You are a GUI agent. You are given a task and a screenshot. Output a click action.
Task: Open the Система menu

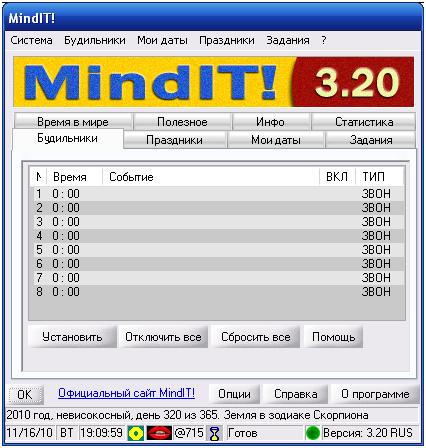click(x=31, y=40)
